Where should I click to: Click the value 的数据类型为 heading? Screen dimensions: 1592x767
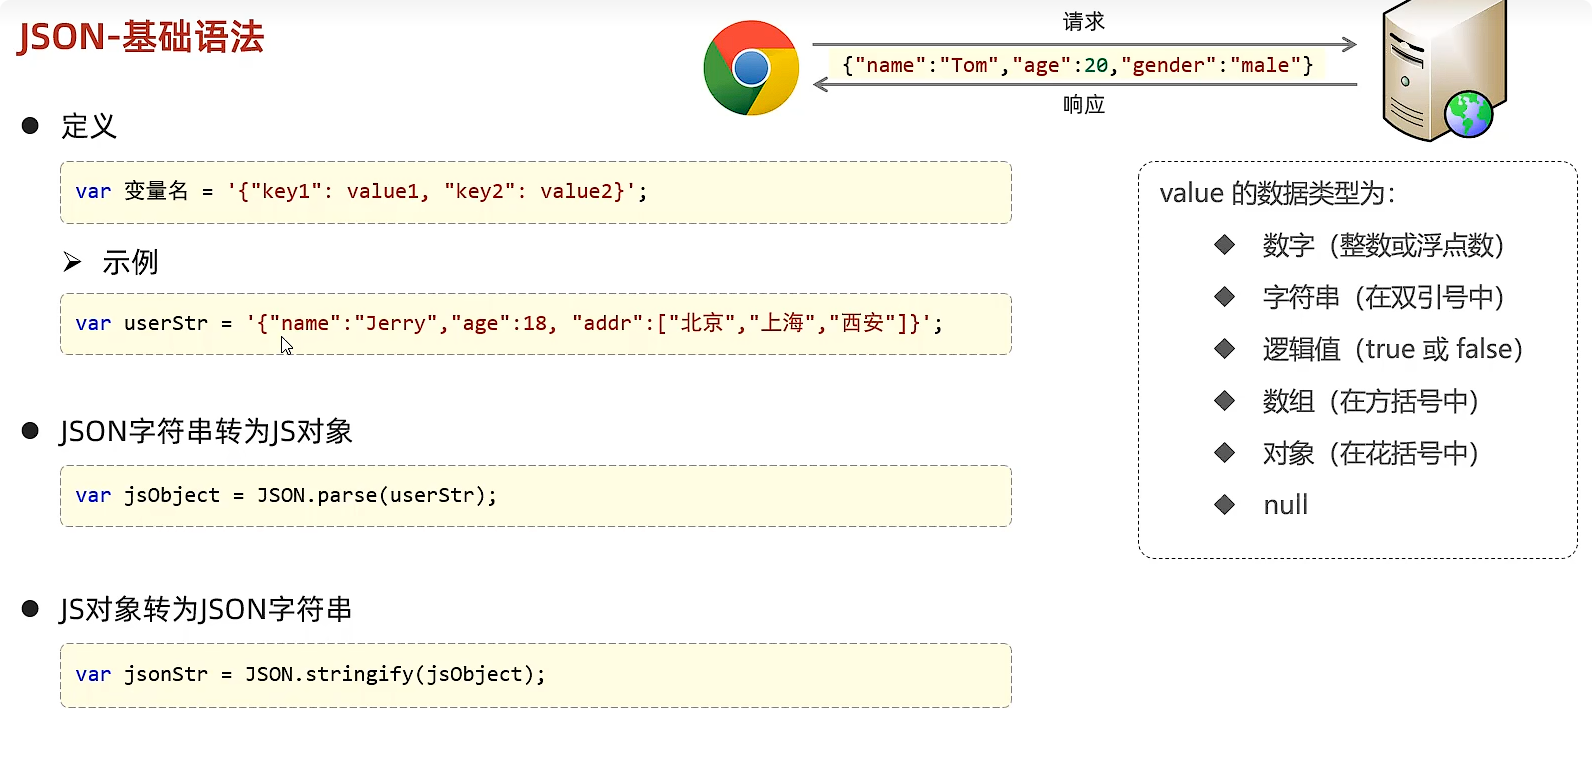[x=1277, y=193]
